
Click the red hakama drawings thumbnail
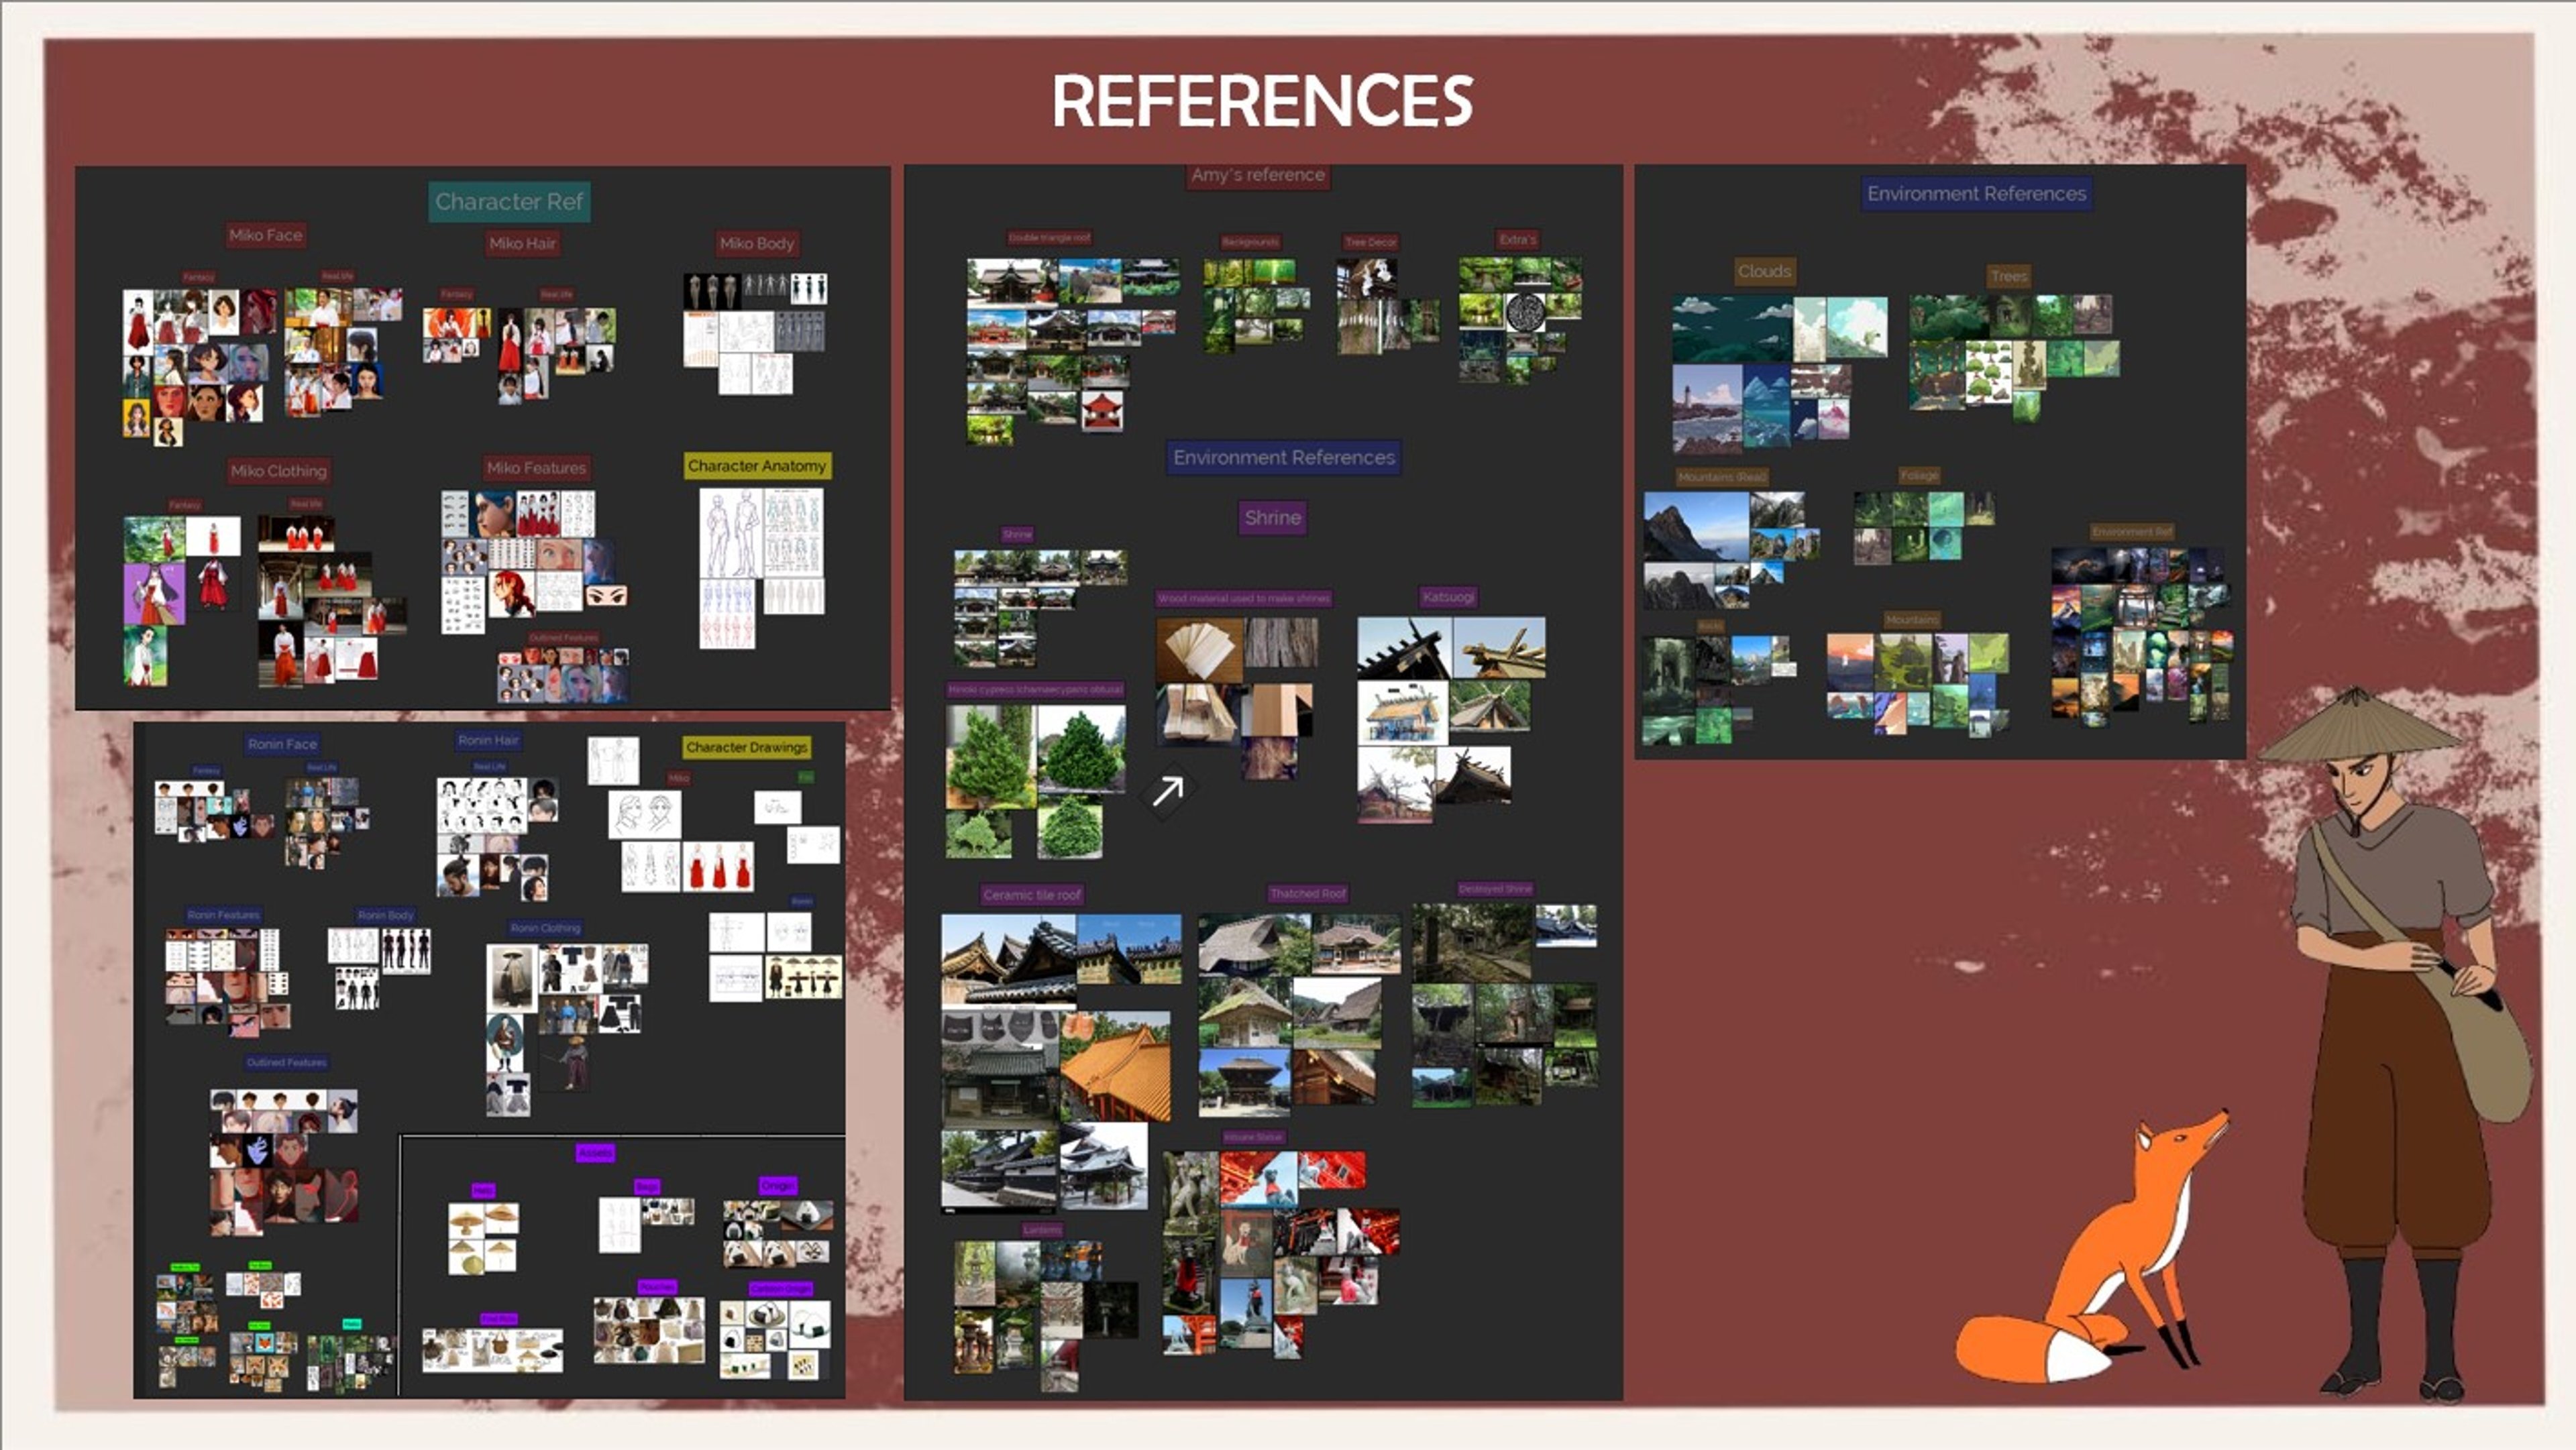click(718, 866)
